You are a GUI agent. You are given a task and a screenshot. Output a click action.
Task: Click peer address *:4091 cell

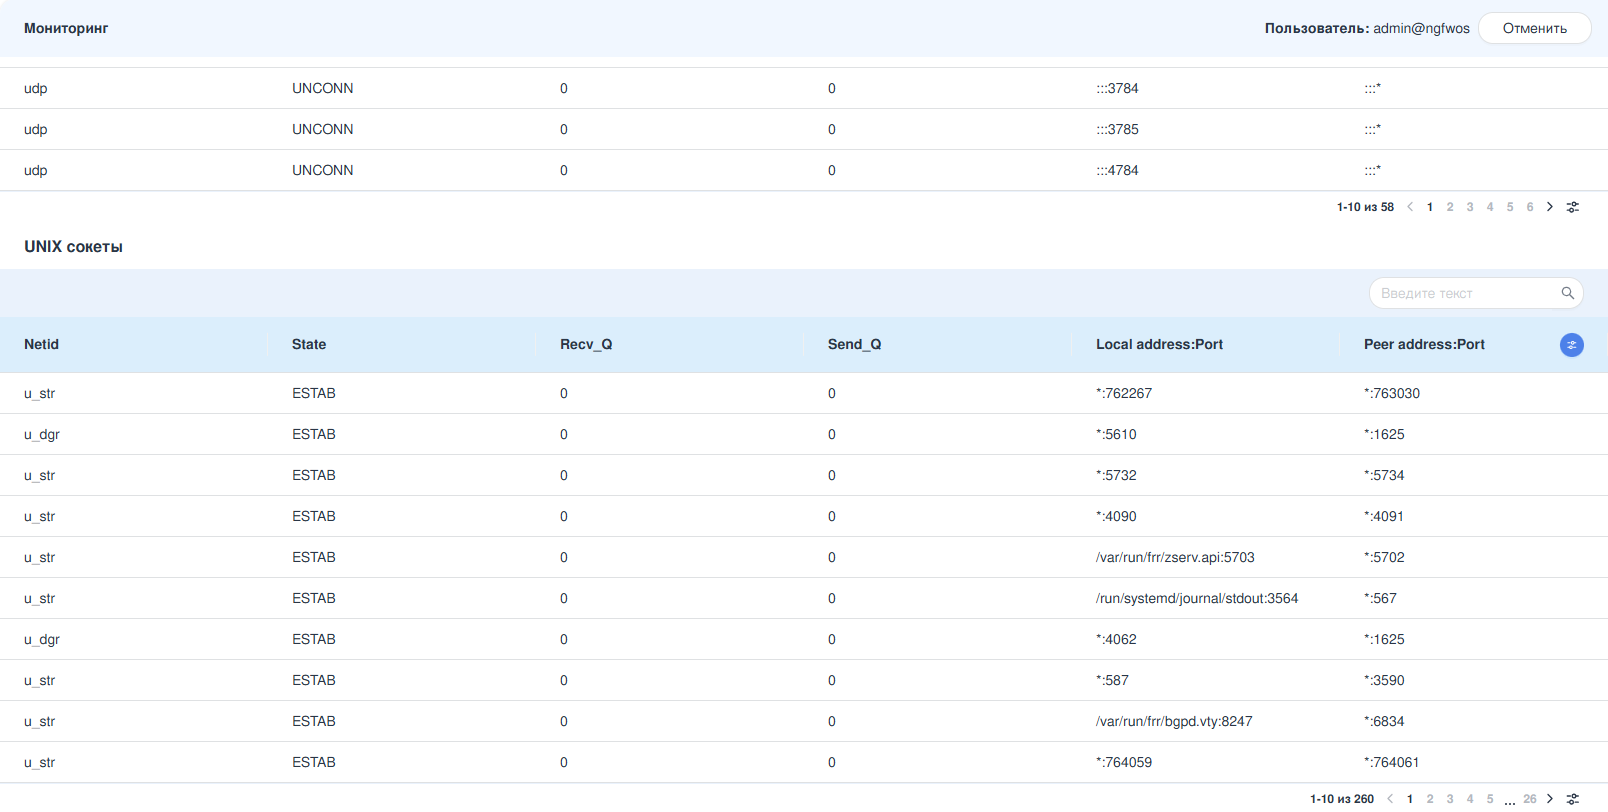pyautogui.click(x=1384, y=516)
